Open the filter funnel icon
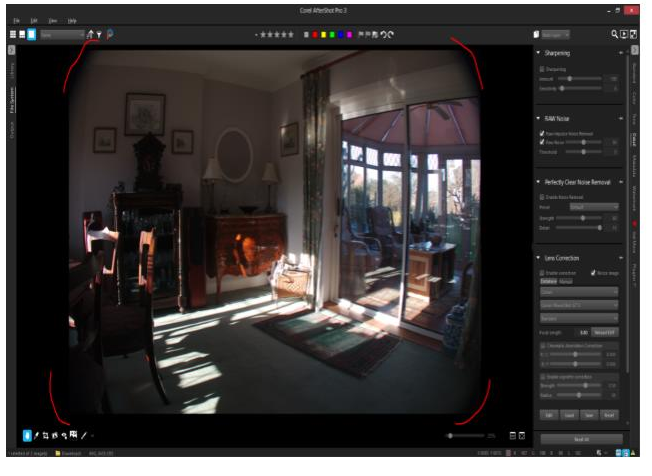Screen dimensions: 652x476 point(99,35)
